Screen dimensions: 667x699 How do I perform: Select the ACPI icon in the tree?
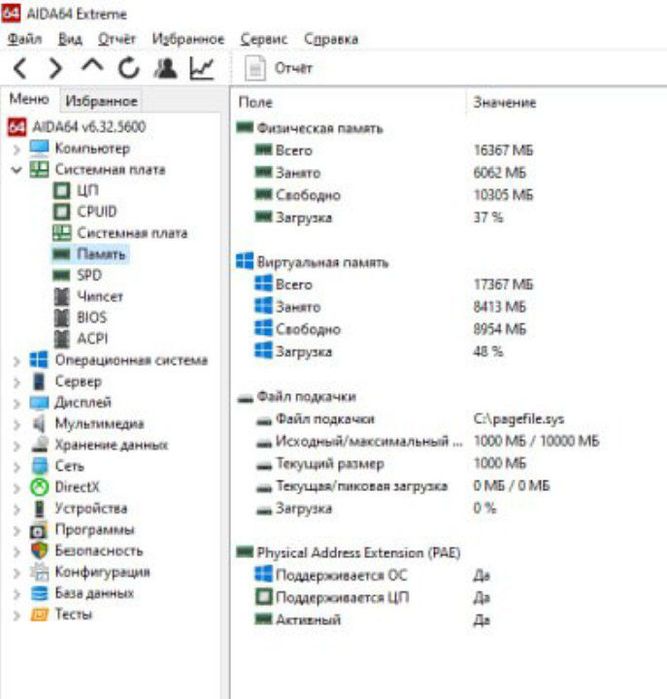pos(62,339)
